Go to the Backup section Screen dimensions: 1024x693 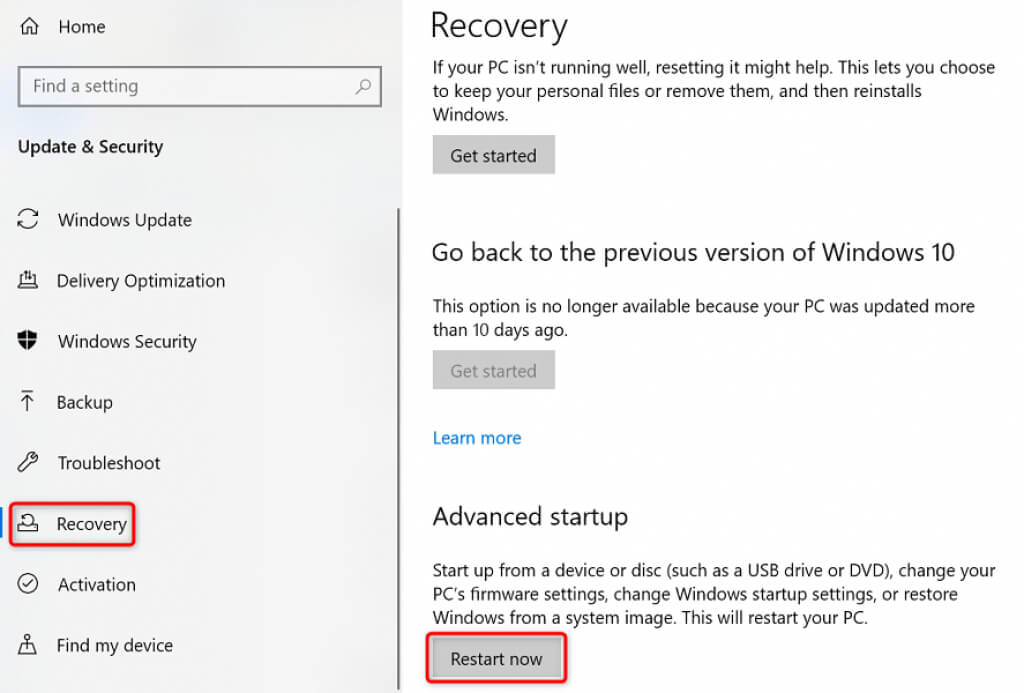click(x=84, y=402)
